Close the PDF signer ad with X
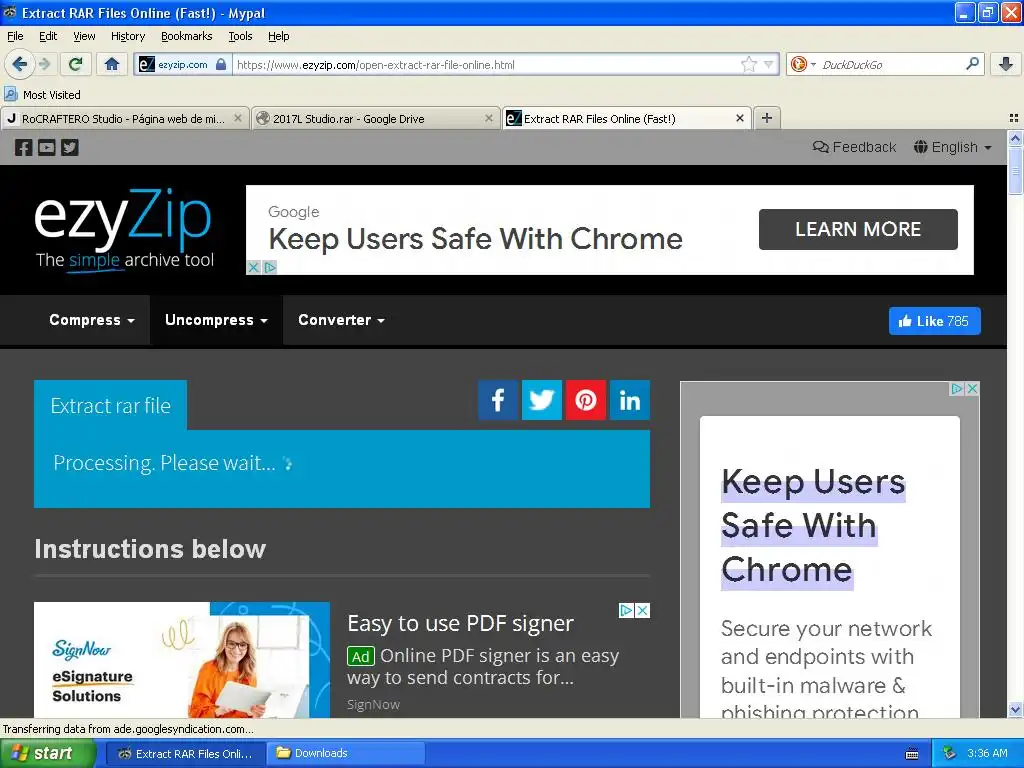This screenshot has width=1024, height=768. pos(643,610)
